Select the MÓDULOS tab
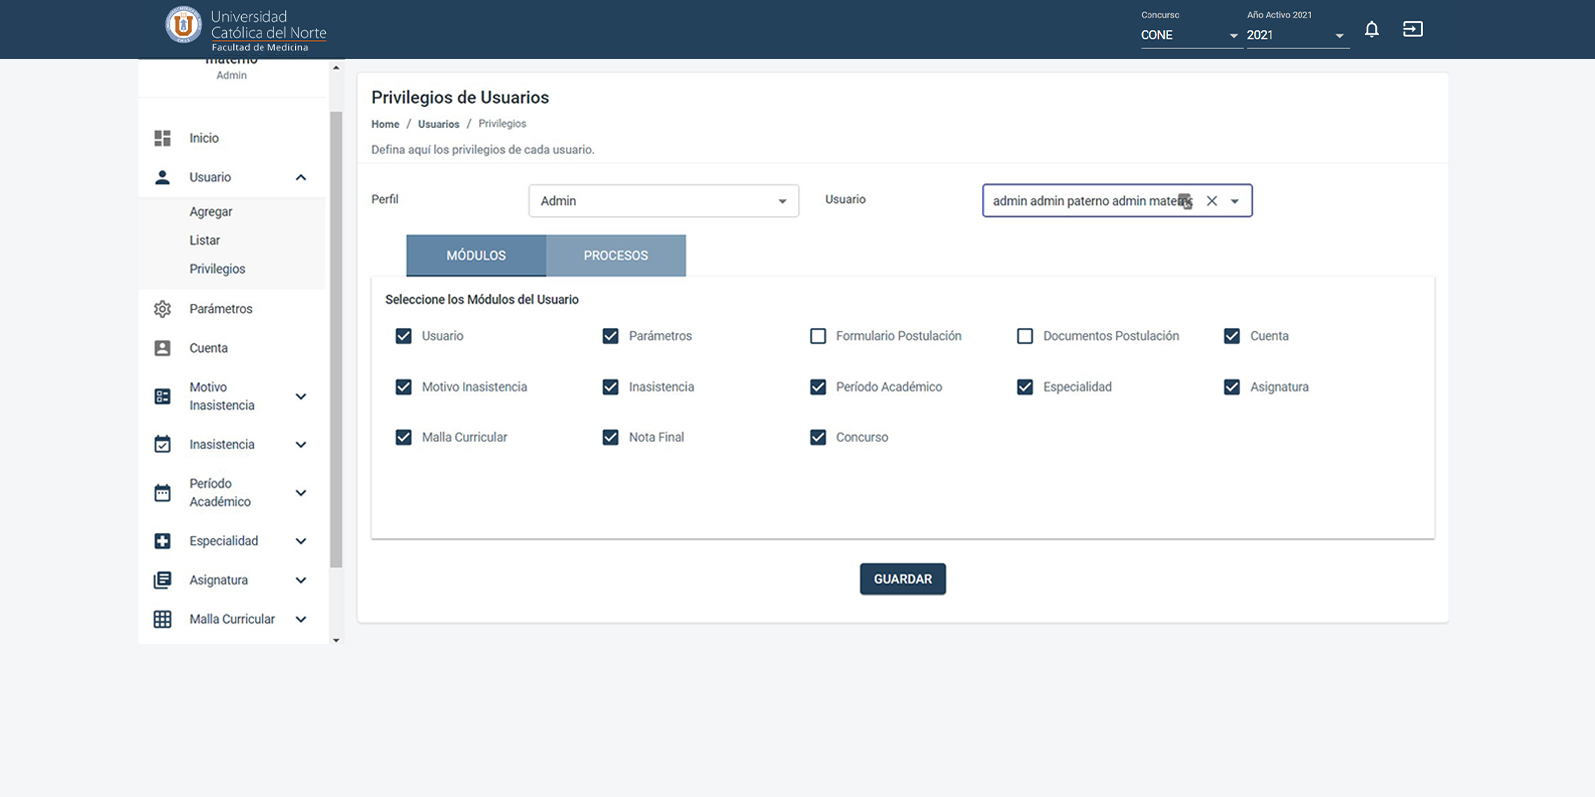This screenshot has width=1595, height=797. point(476,256)
